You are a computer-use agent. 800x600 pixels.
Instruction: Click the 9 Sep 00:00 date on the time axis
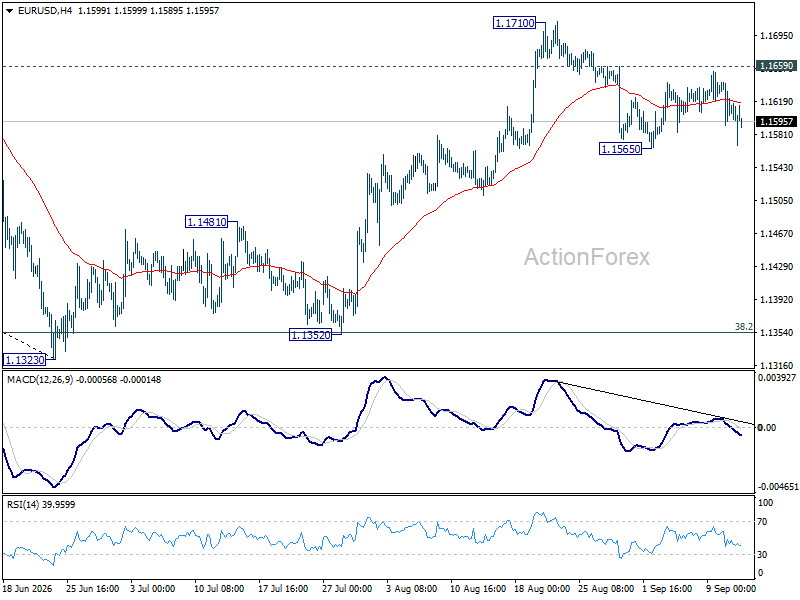click(x=731, y=589)
